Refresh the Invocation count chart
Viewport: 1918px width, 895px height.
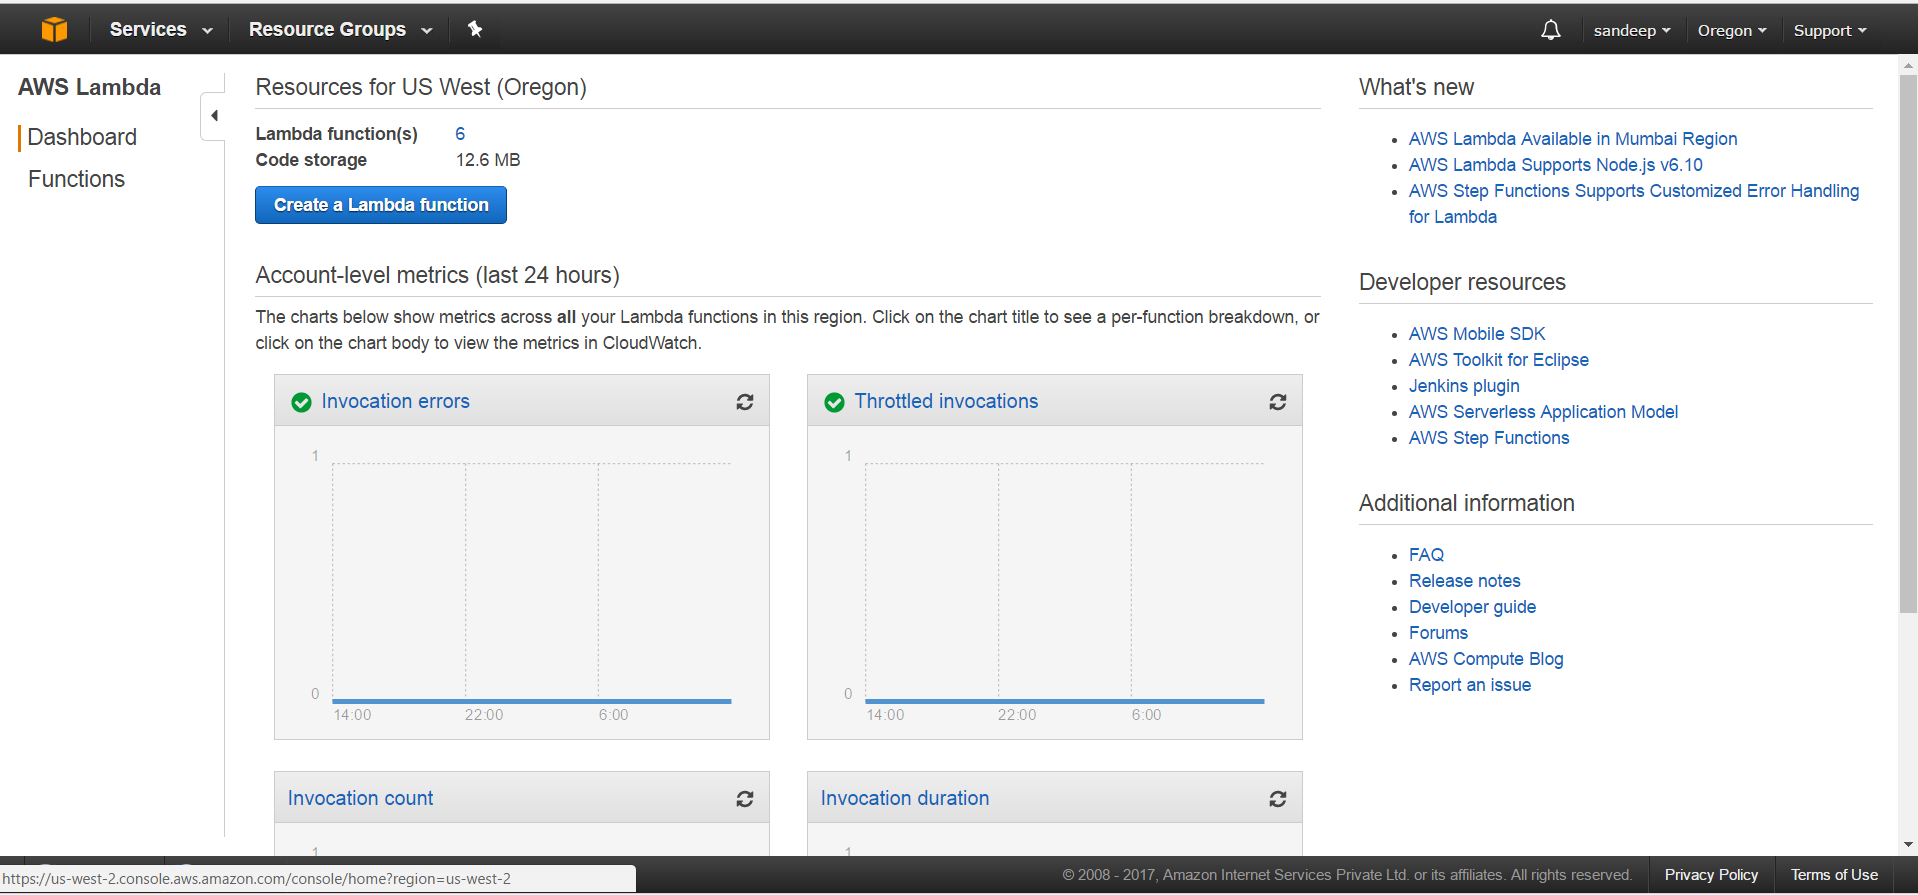pos(745,799)
